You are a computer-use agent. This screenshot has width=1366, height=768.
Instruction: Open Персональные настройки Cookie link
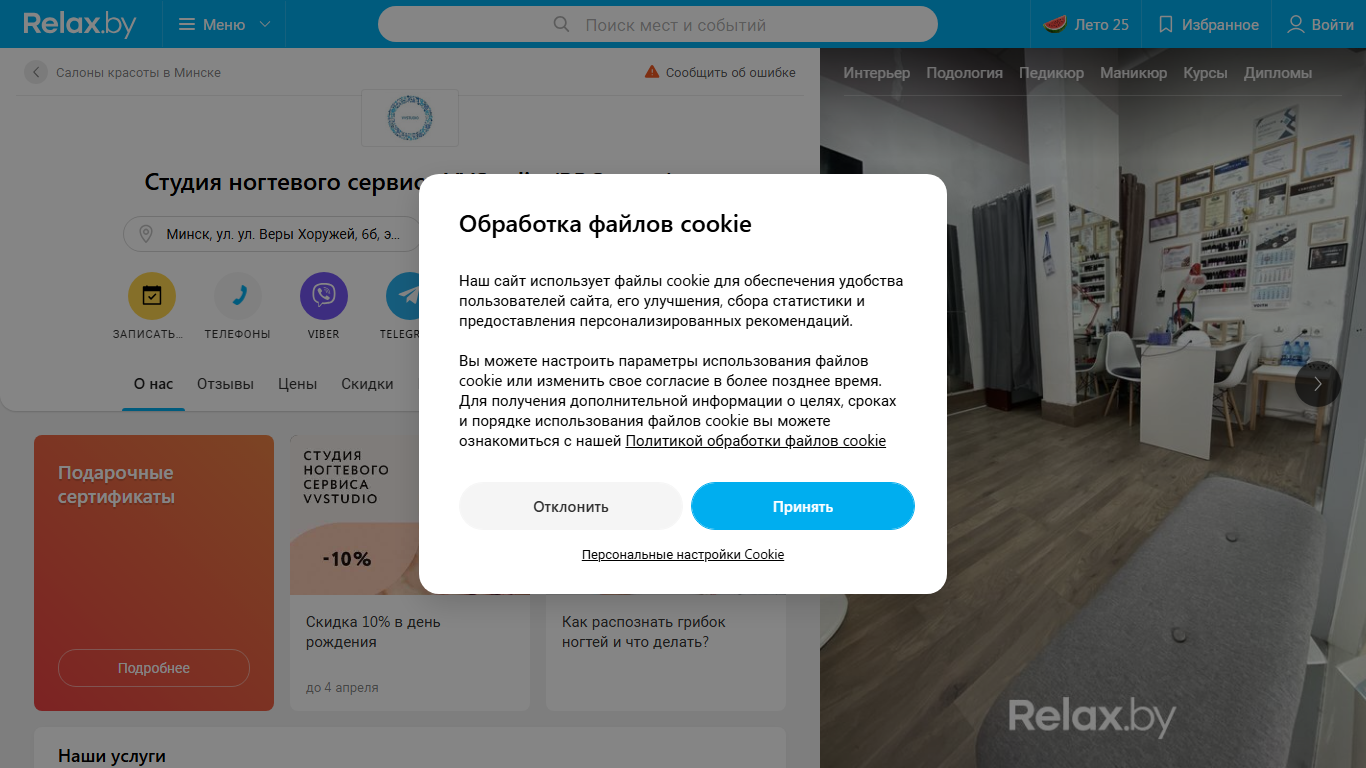(683, 554)
